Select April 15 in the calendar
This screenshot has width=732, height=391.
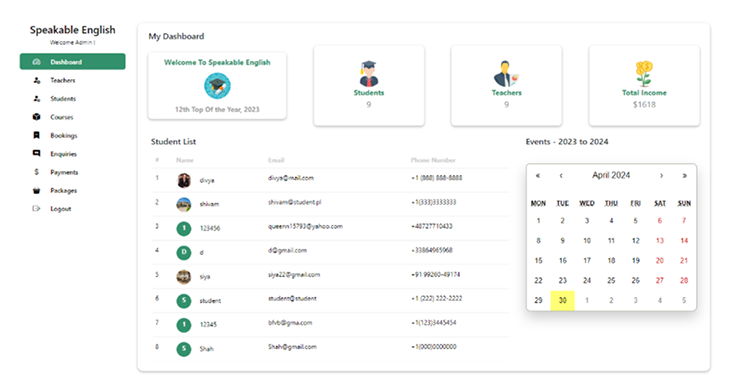tap(538, 260)
